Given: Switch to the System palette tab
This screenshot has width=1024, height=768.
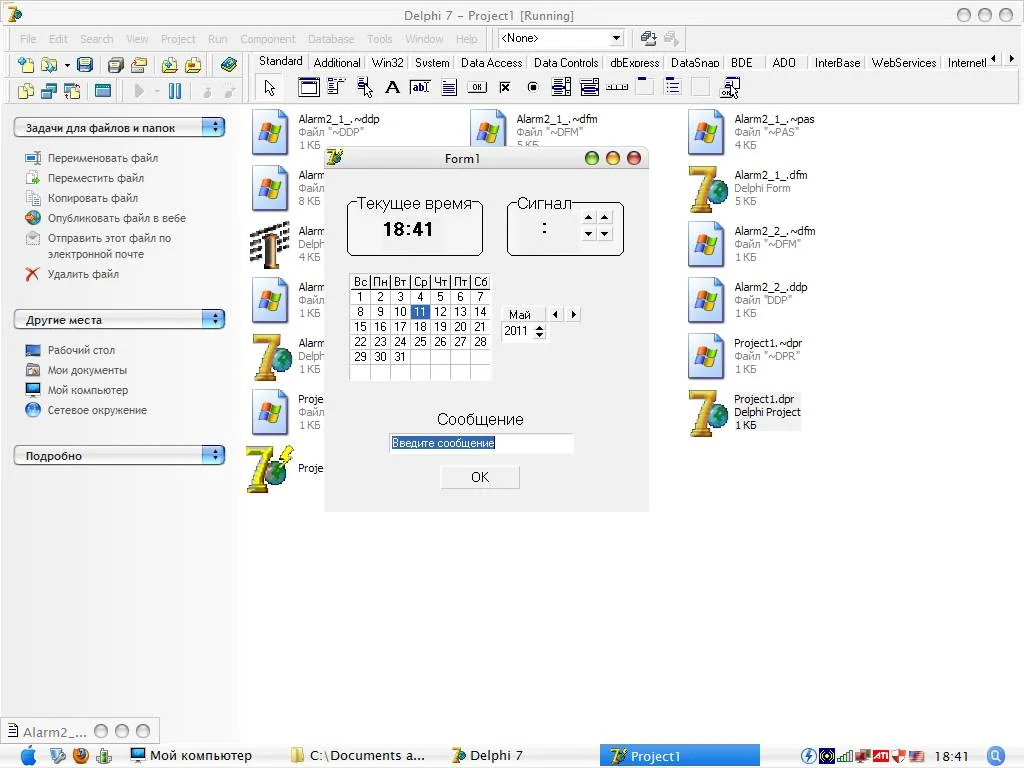Looking at the screenshot, I should 432,63.
